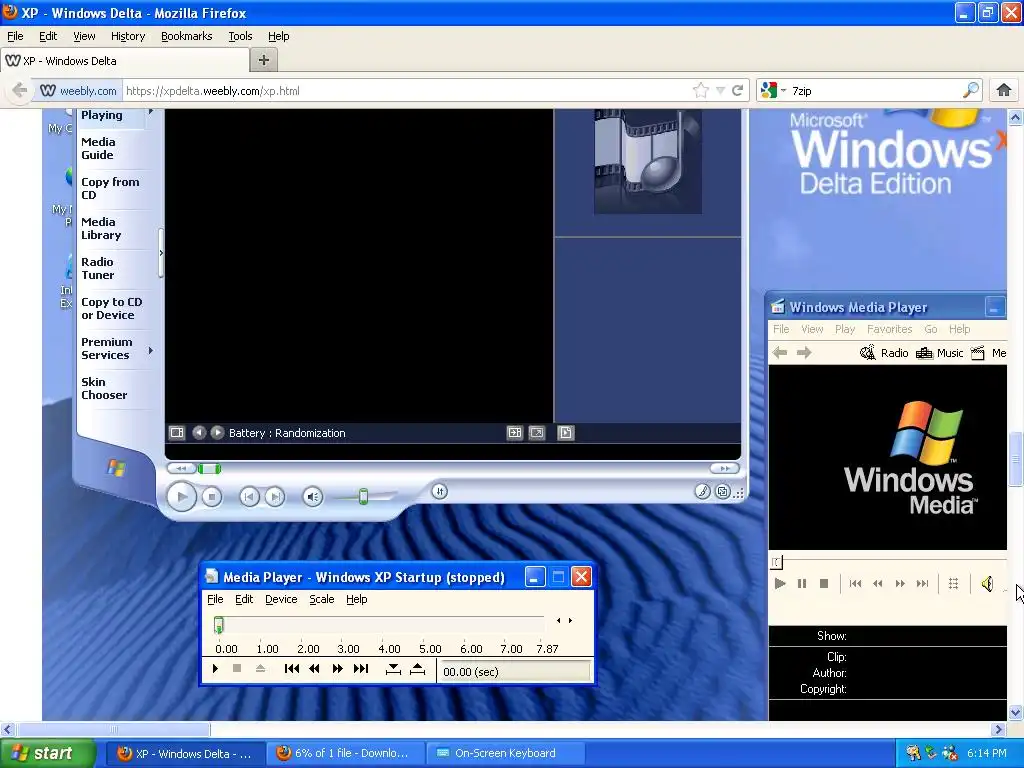Toggle the playlist pane icon
The image size is (1024, 768).
[x=566, y=433]
